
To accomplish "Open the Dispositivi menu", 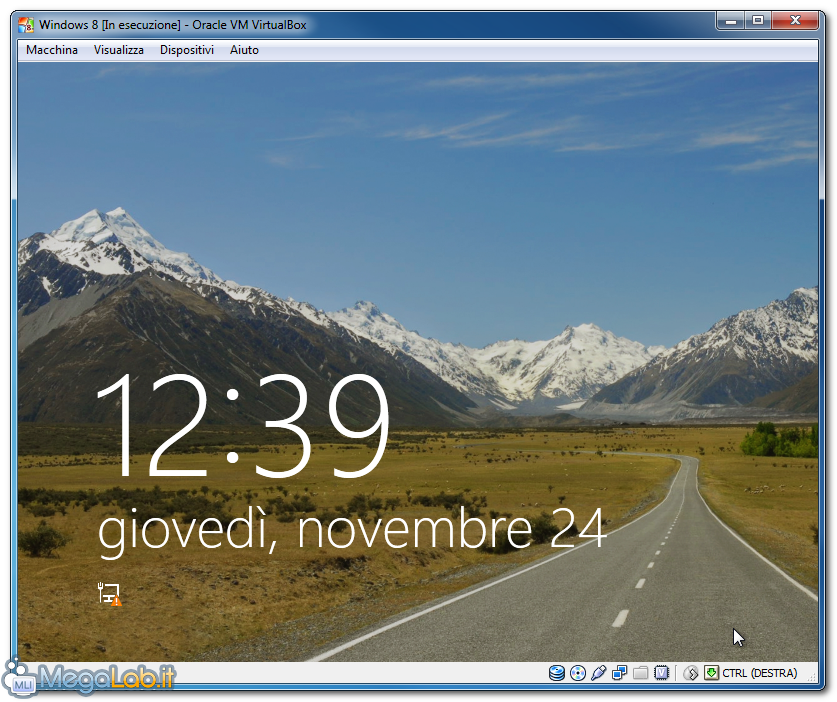I will point(187,50).
